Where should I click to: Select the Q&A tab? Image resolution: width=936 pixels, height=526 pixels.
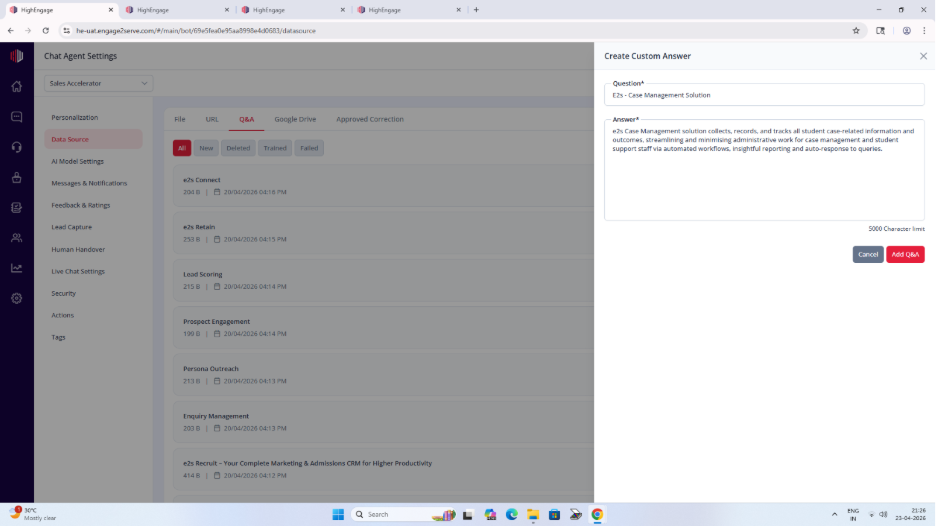tap(247, 119)
